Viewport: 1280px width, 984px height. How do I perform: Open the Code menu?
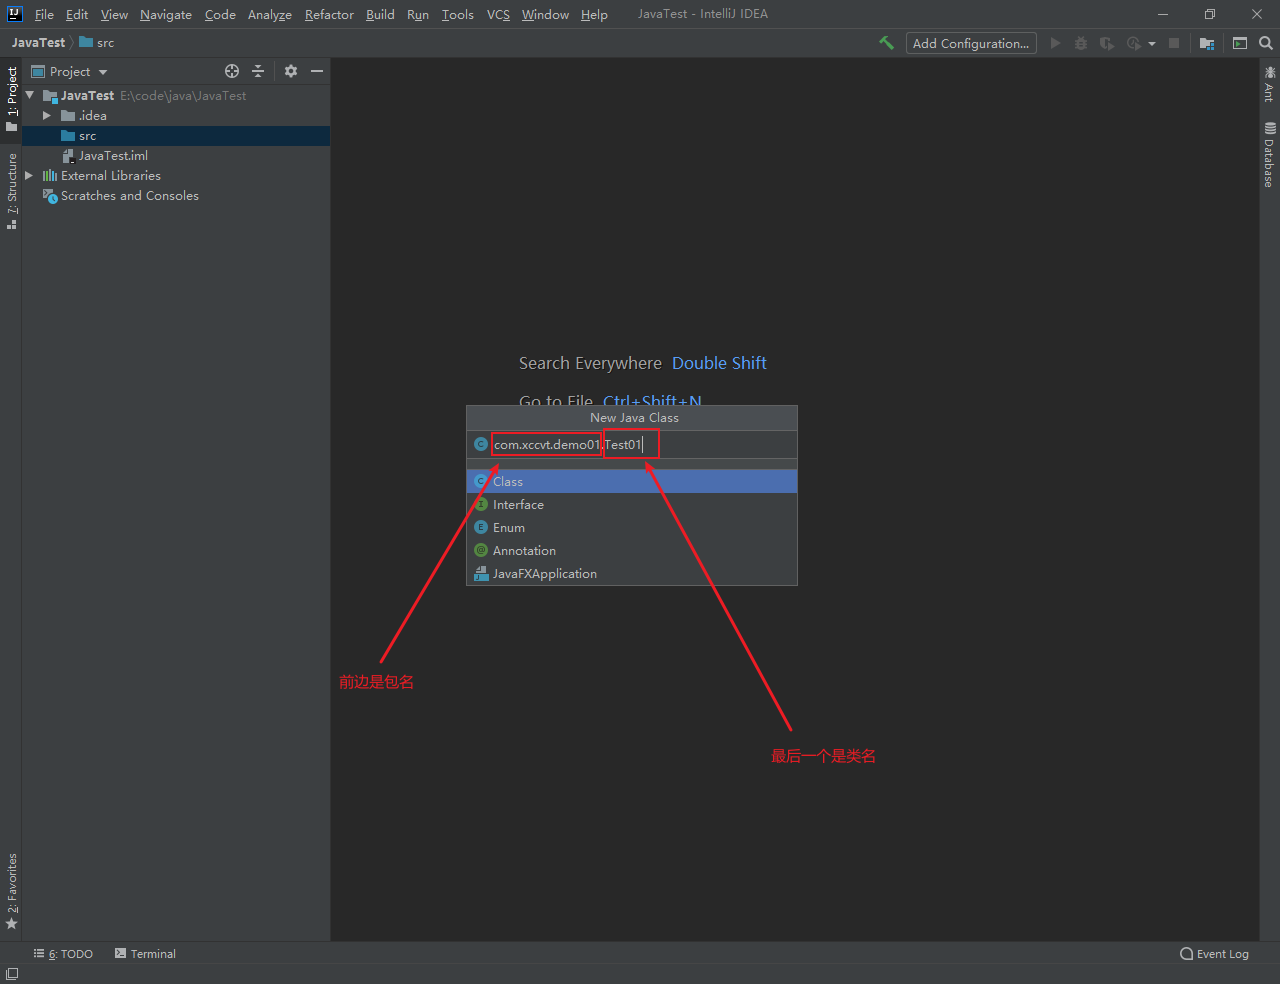220,14
